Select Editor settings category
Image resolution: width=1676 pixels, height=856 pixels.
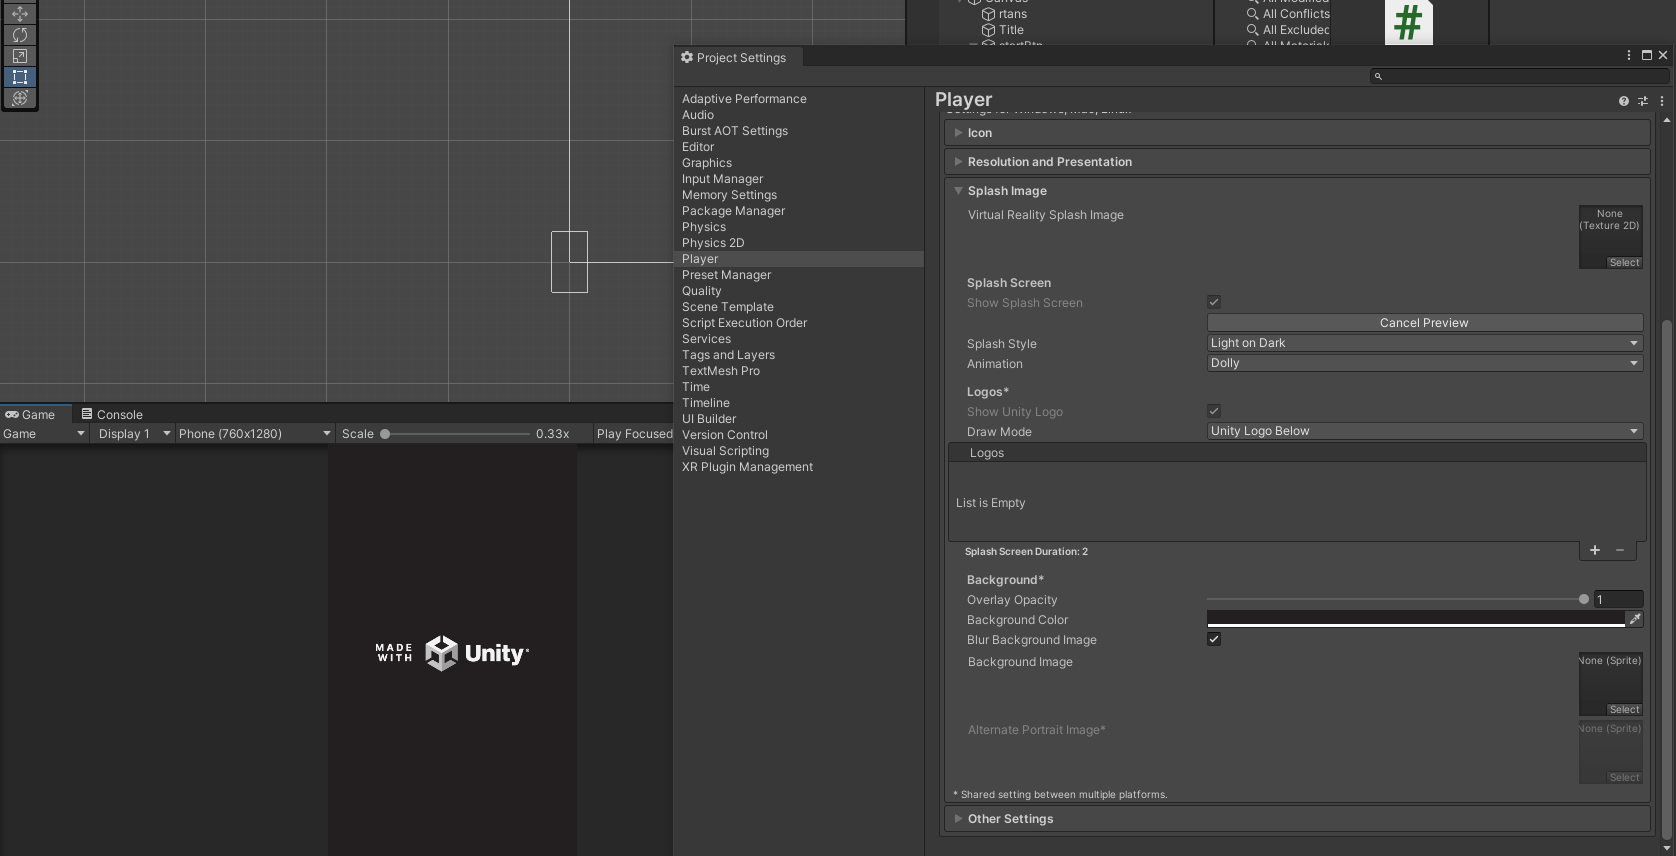698,147
